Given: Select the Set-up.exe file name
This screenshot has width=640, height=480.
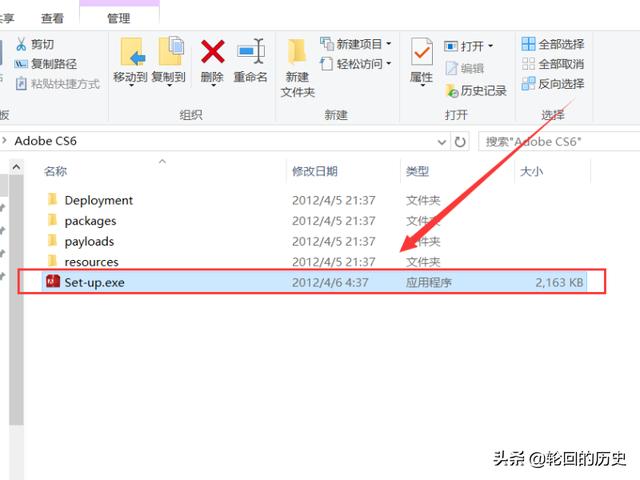Looking at the screenshot, I should point(94,282).
